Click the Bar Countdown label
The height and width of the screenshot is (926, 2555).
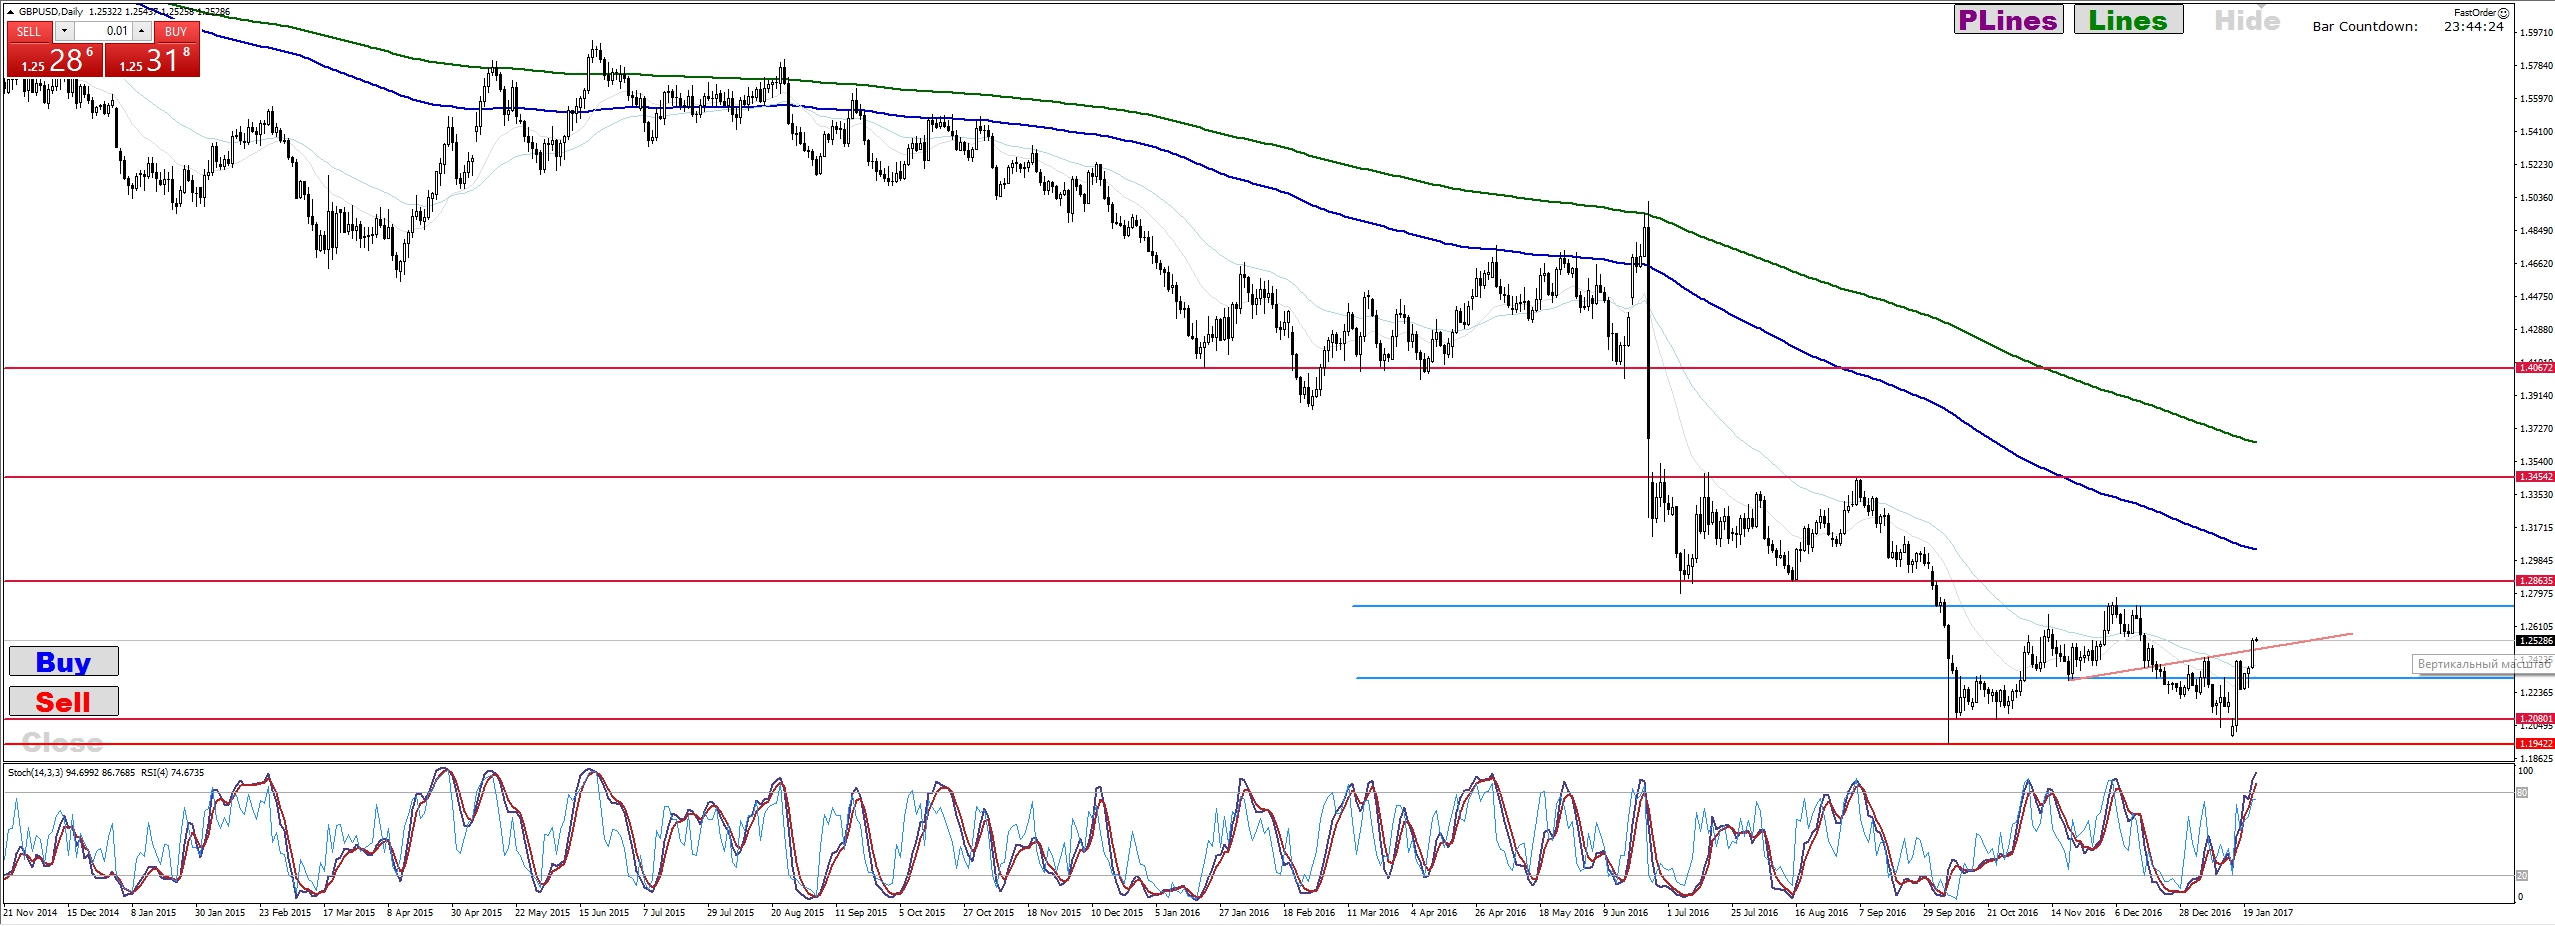[x=2364, y=27]
